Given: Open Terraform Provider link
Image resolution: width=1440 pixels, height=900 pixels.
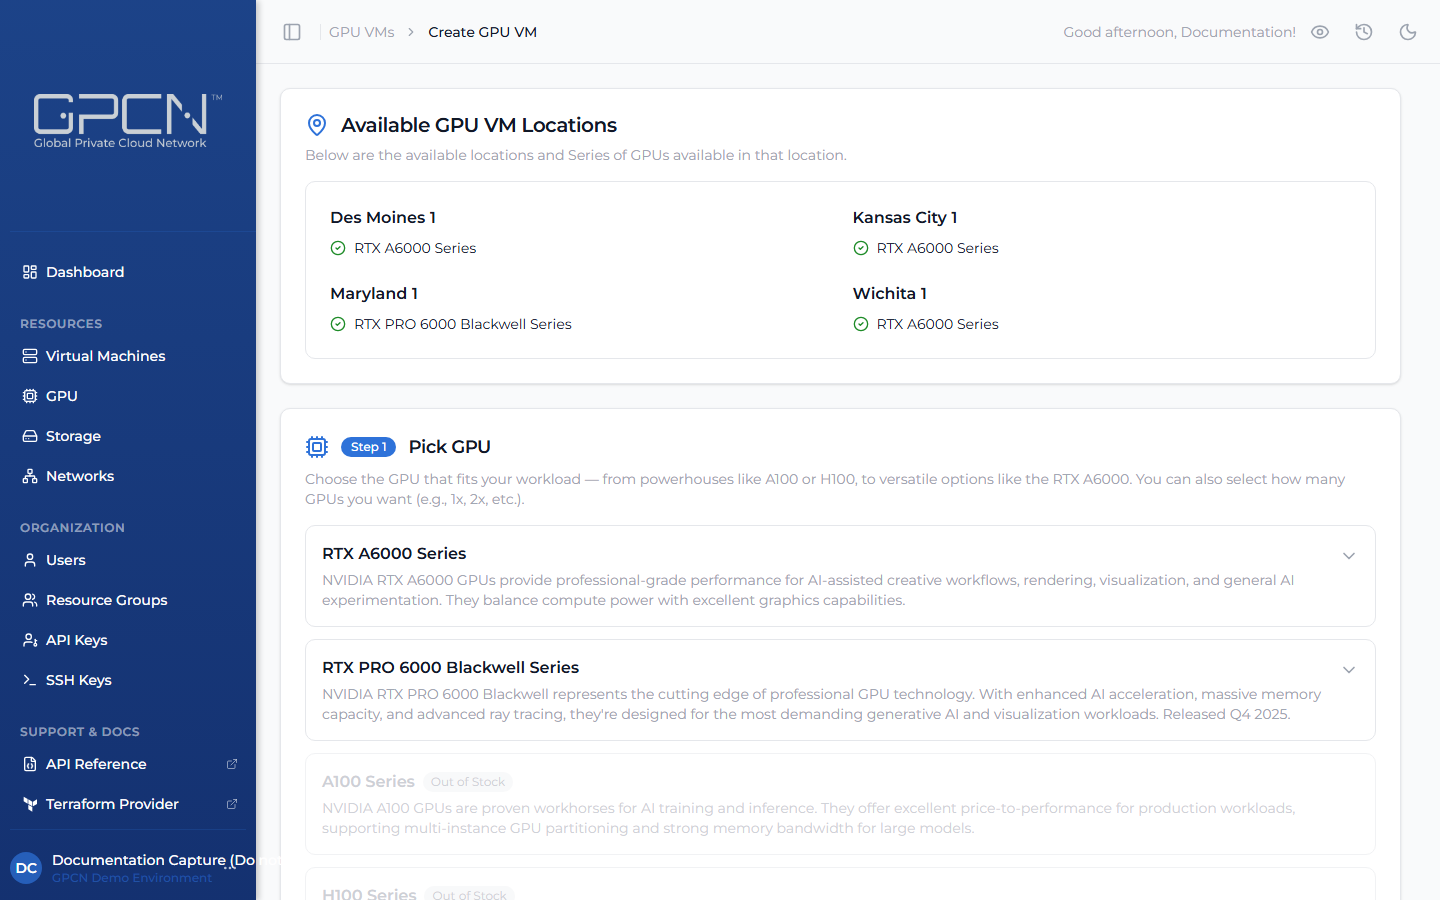Looking at the screenshot, I should (127, 804).
